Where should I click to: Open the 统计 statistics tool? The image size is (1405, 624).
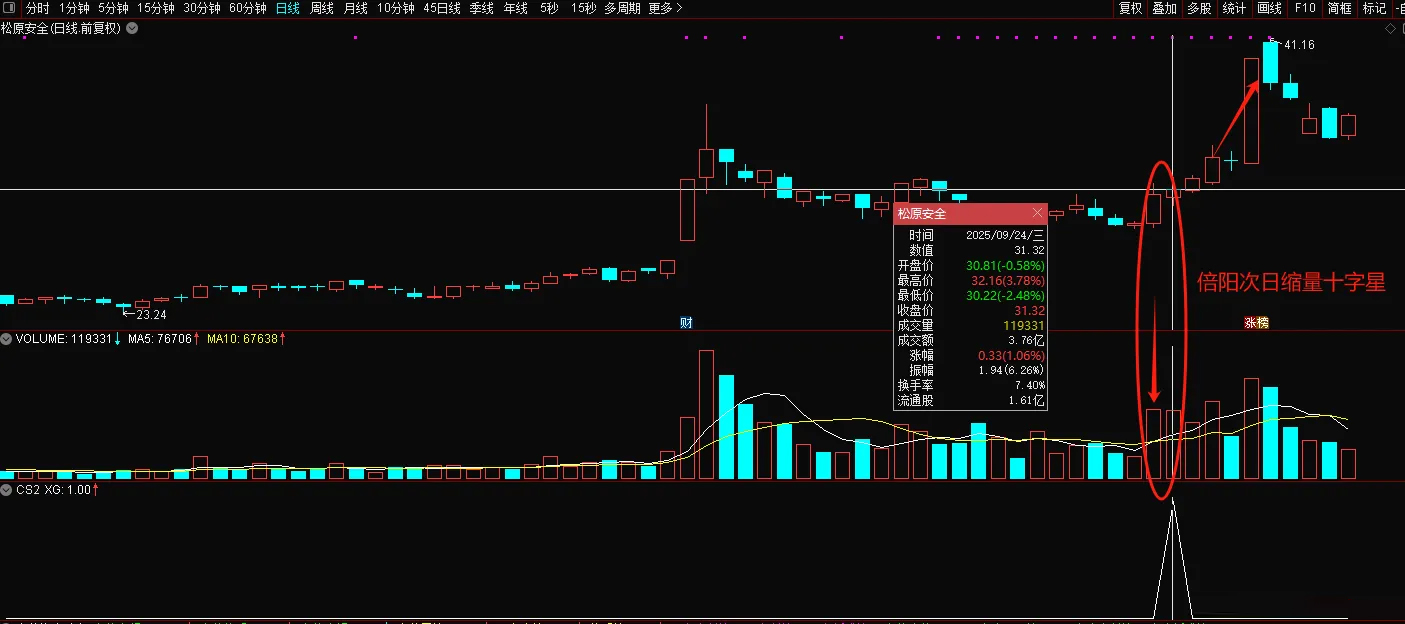[x=1235, y=8]
